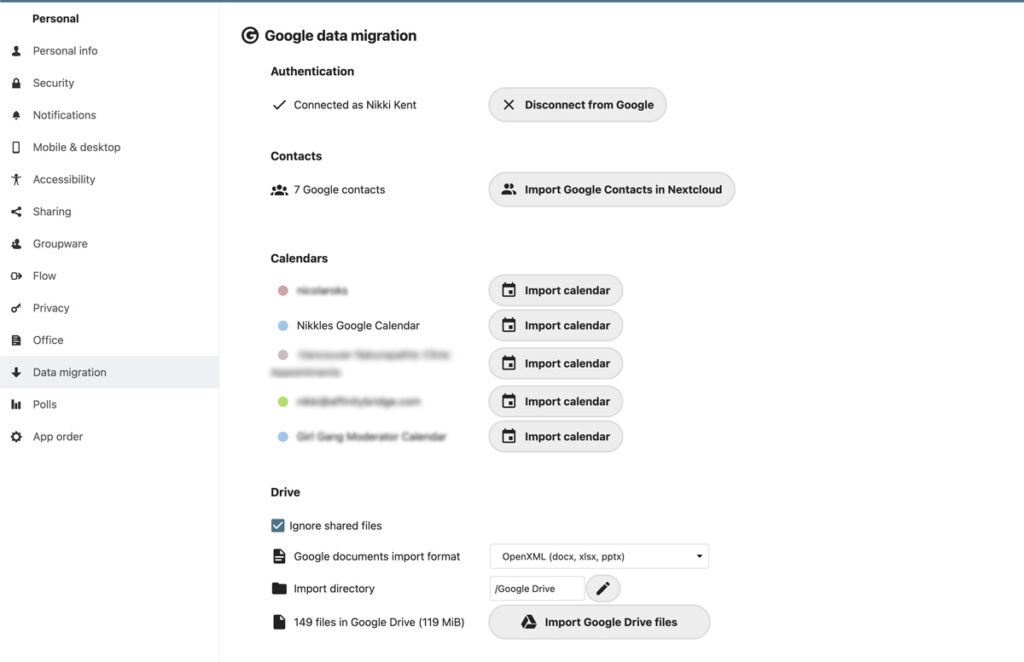Image resolution: width=1024 pixels, height=662 pixels.
Task: Click the Groupware icon in the sidebar
Action: click(x=14, y=243)
